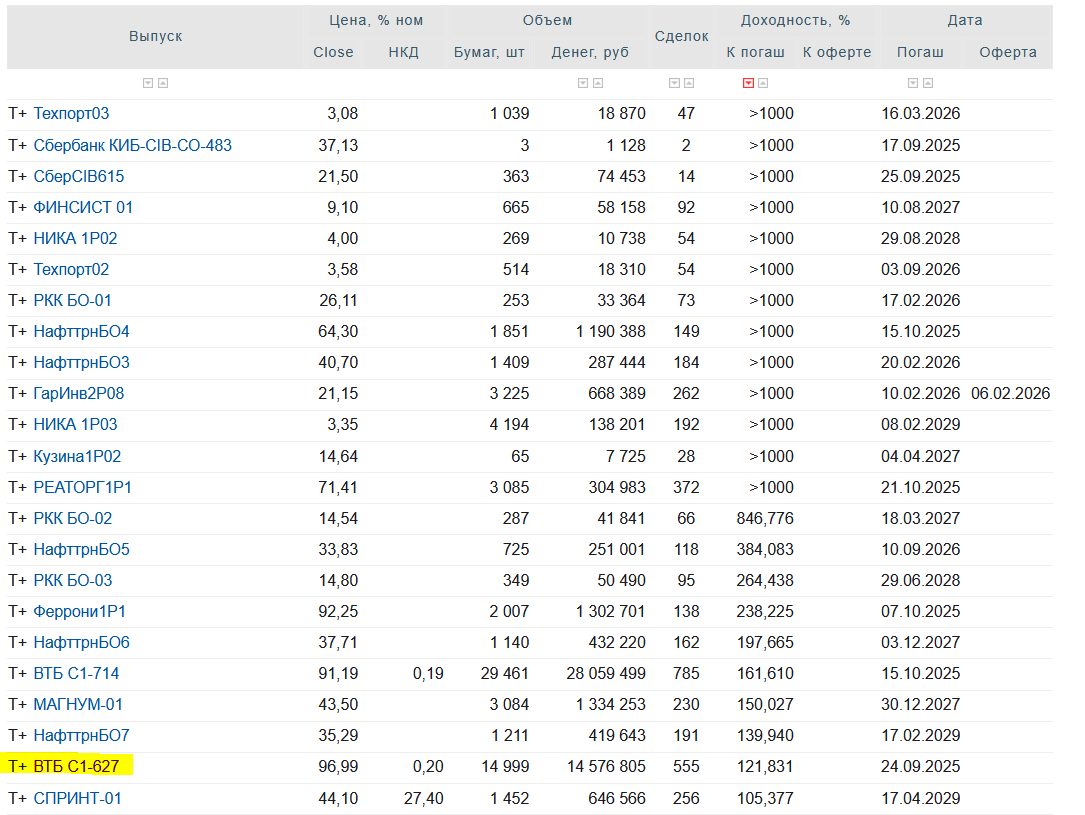The height and width of the screenshot is (815, 1085).
Task: Click the deals count 785
Action: [686, 674]
